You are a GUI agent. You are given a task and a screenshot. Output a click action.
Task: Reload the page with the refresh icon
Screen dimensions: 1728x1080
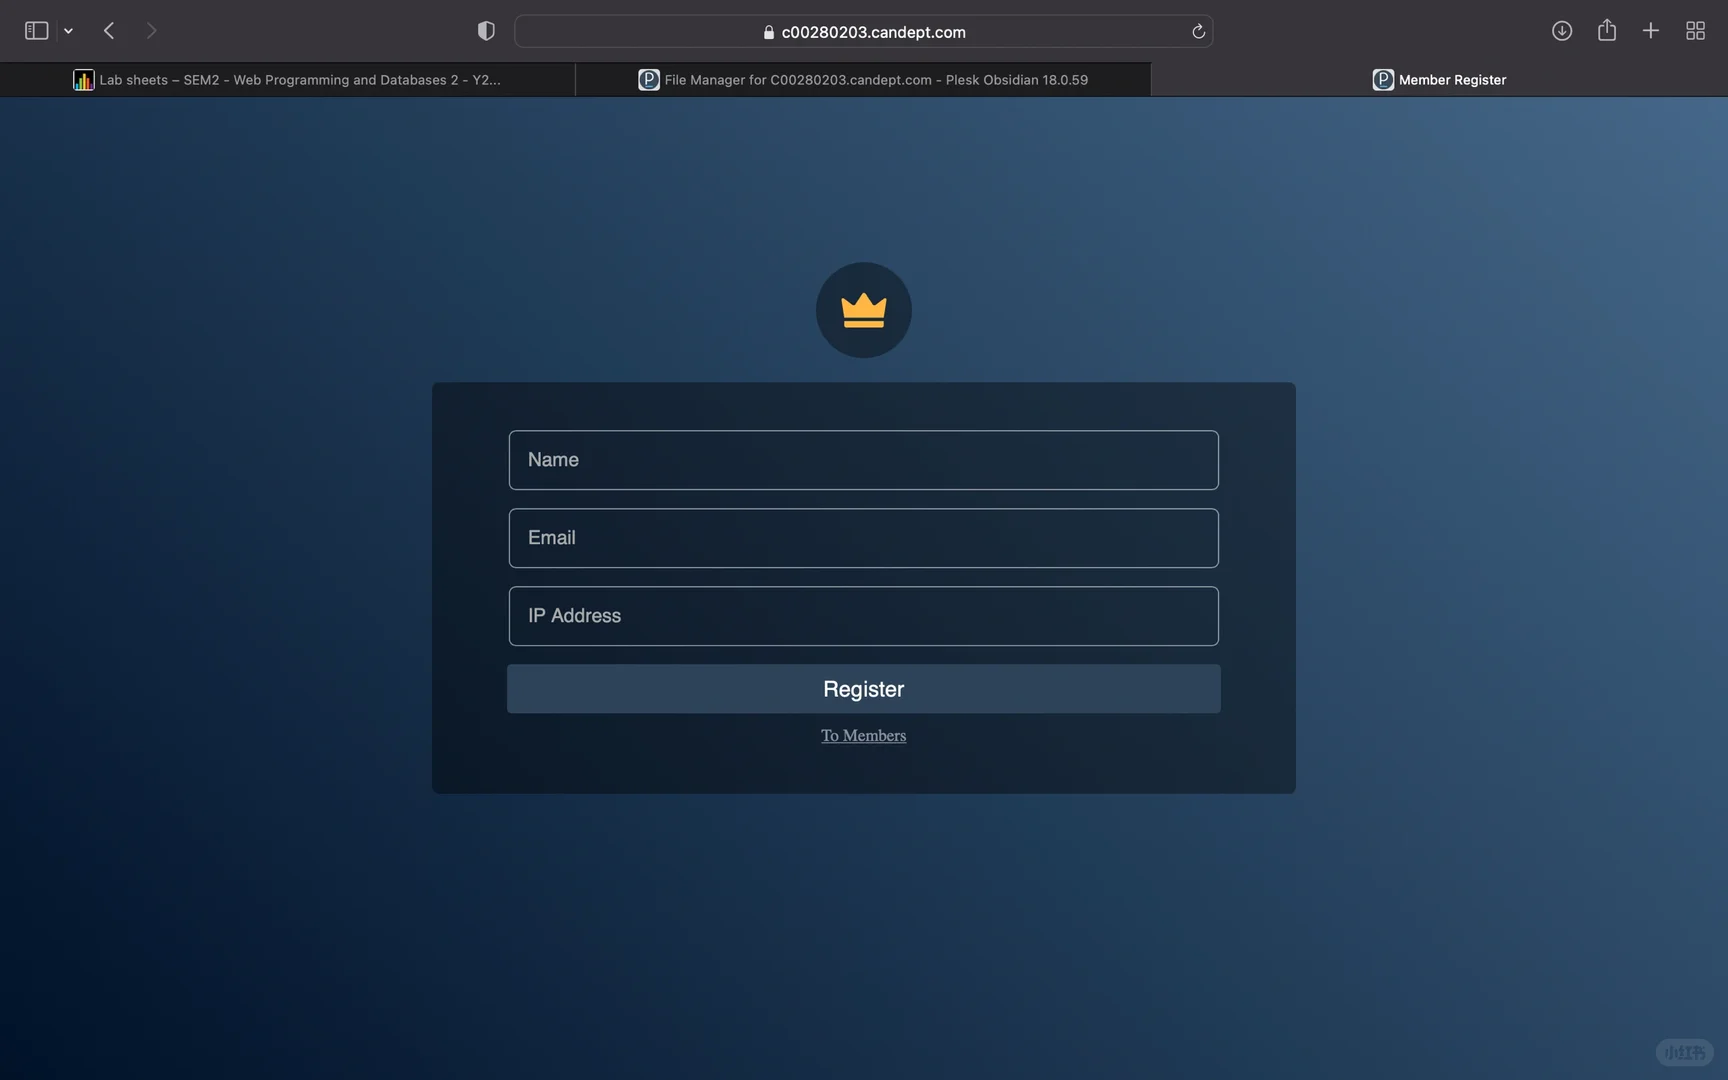coord(1198,31)
